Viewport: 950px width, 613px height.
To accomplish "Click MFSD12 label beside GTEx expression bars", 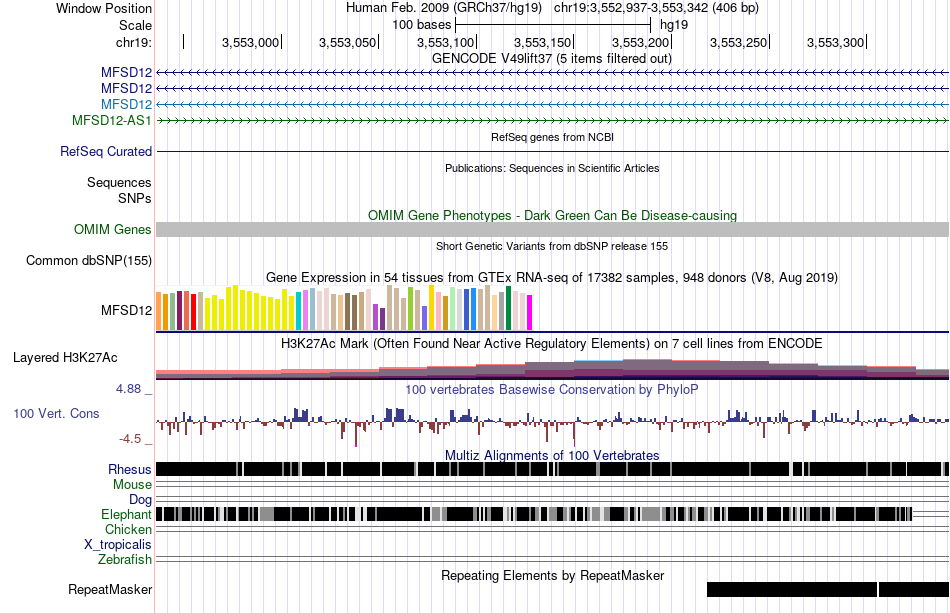I will point(127,310).
